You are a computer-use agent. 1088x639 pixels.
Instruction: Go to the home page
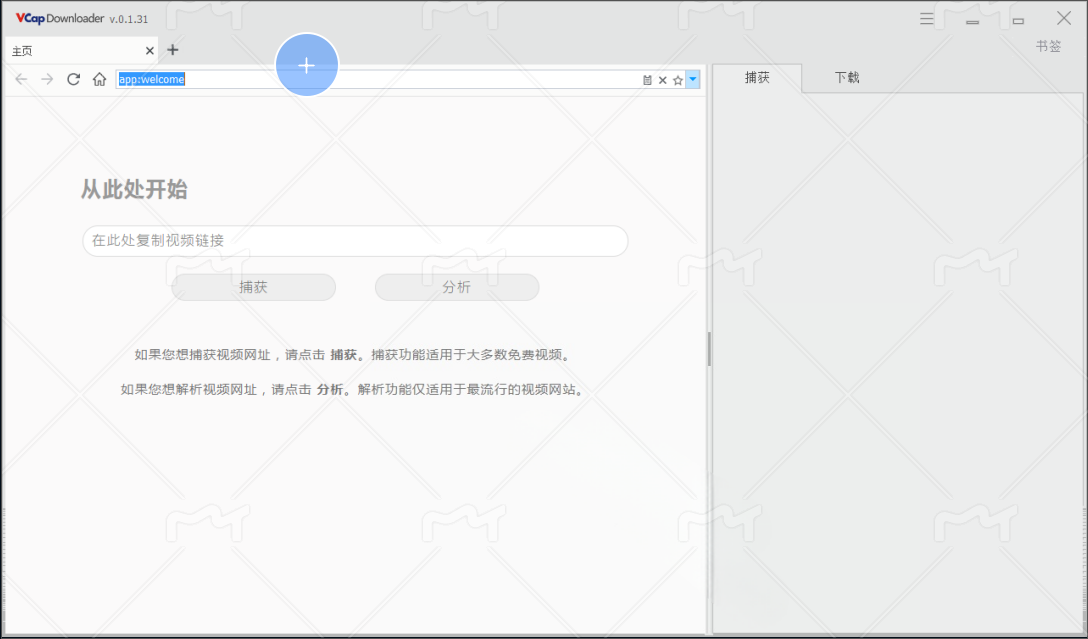point(99,79)
